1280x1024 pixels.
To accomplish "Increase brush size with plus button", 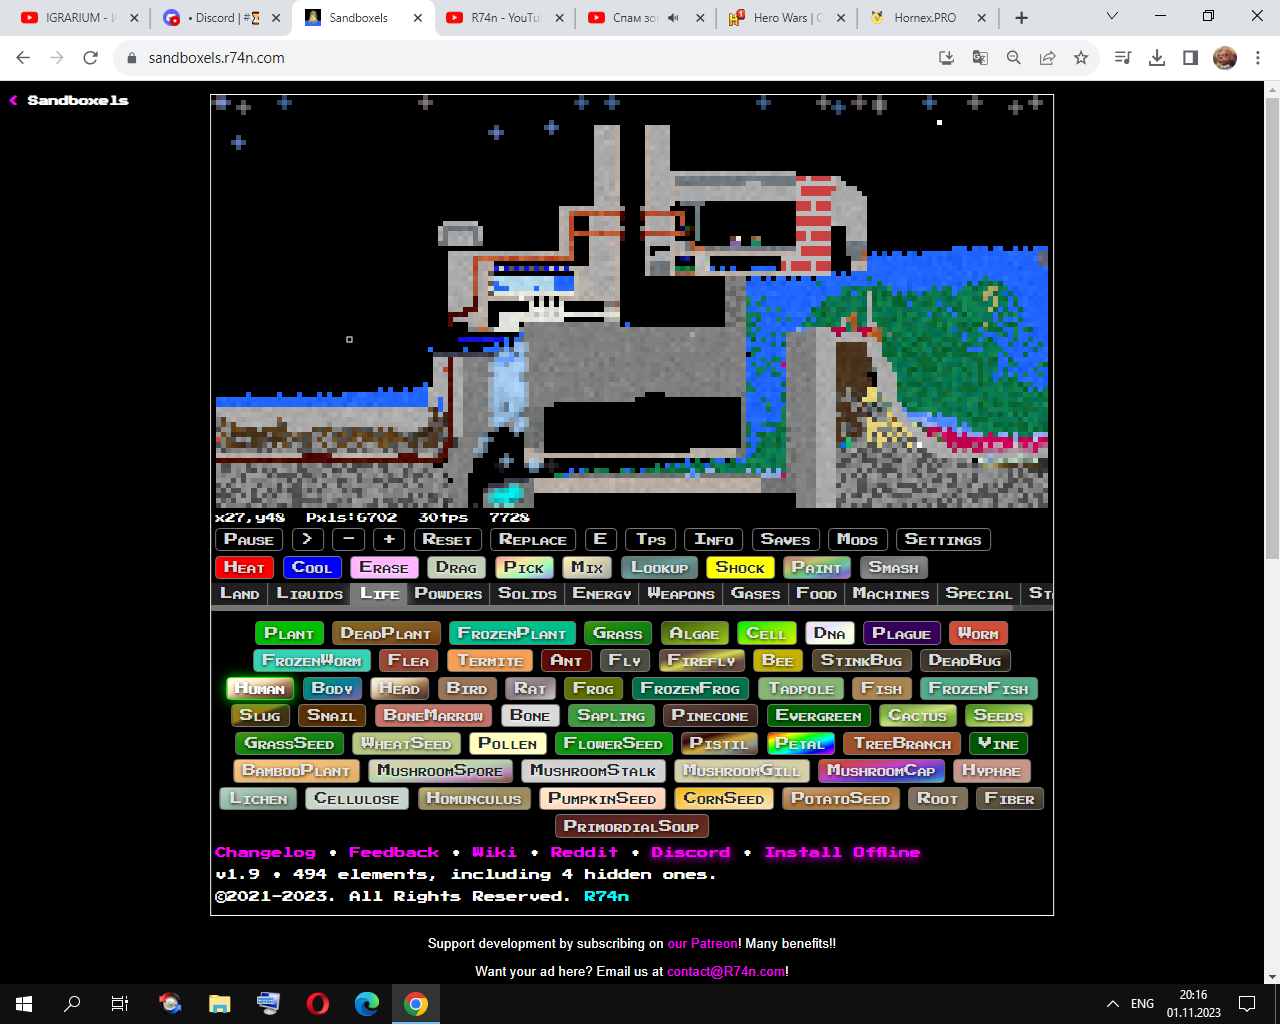I will [389, 540].
